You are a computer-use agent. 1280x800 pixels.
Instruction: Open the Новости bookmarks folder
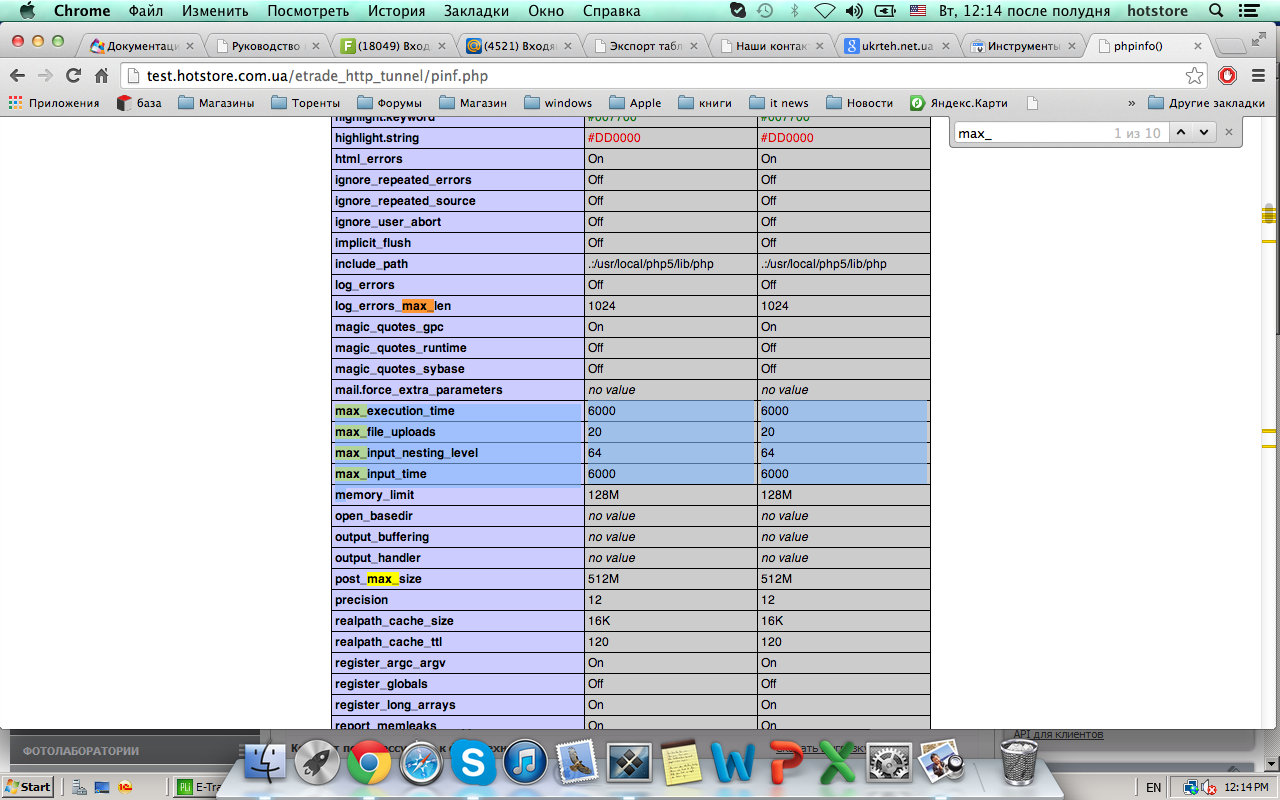tap(859, 103)
